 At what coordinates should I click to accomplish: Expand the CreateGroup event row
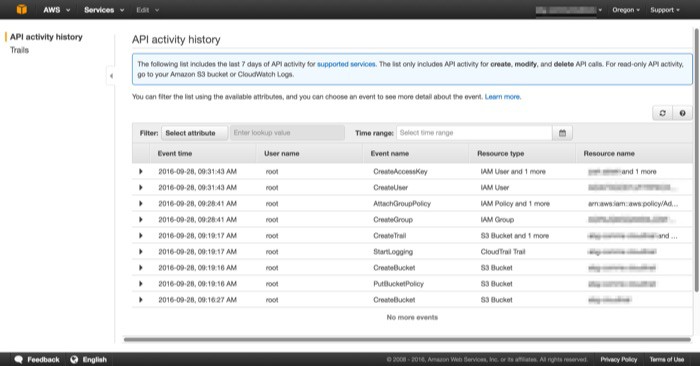click(141, 220)
